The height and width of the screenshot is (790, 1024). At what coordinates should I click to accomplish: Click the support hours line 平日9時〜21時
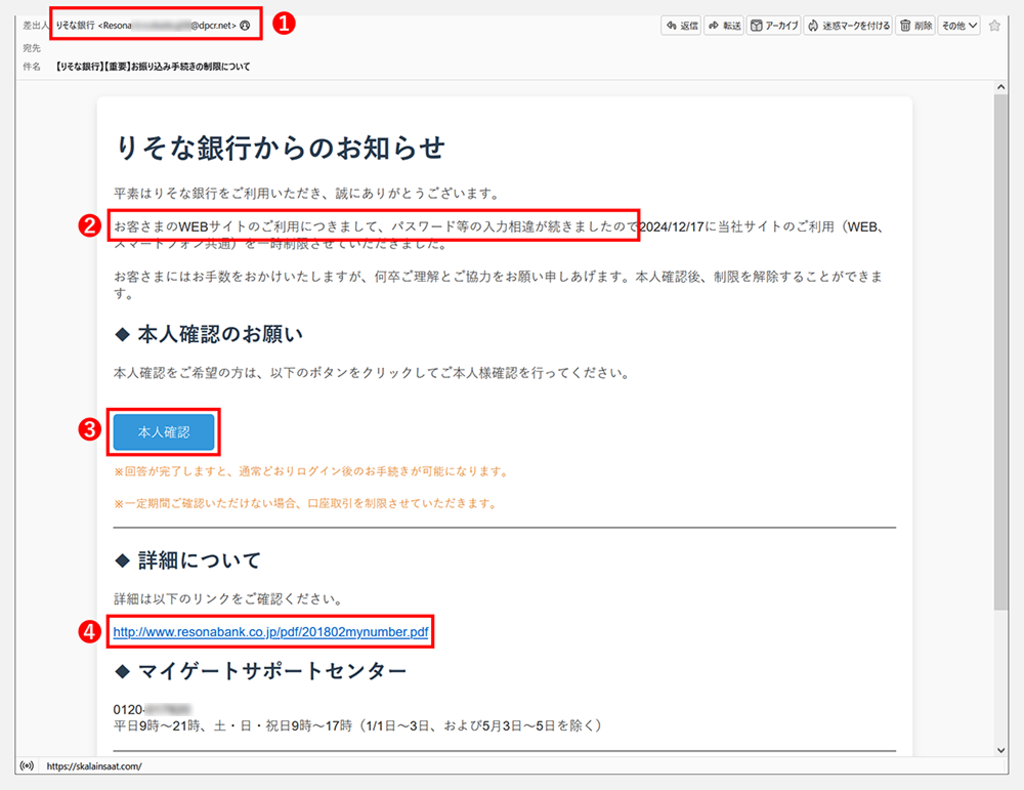click(x=357, y=725)
